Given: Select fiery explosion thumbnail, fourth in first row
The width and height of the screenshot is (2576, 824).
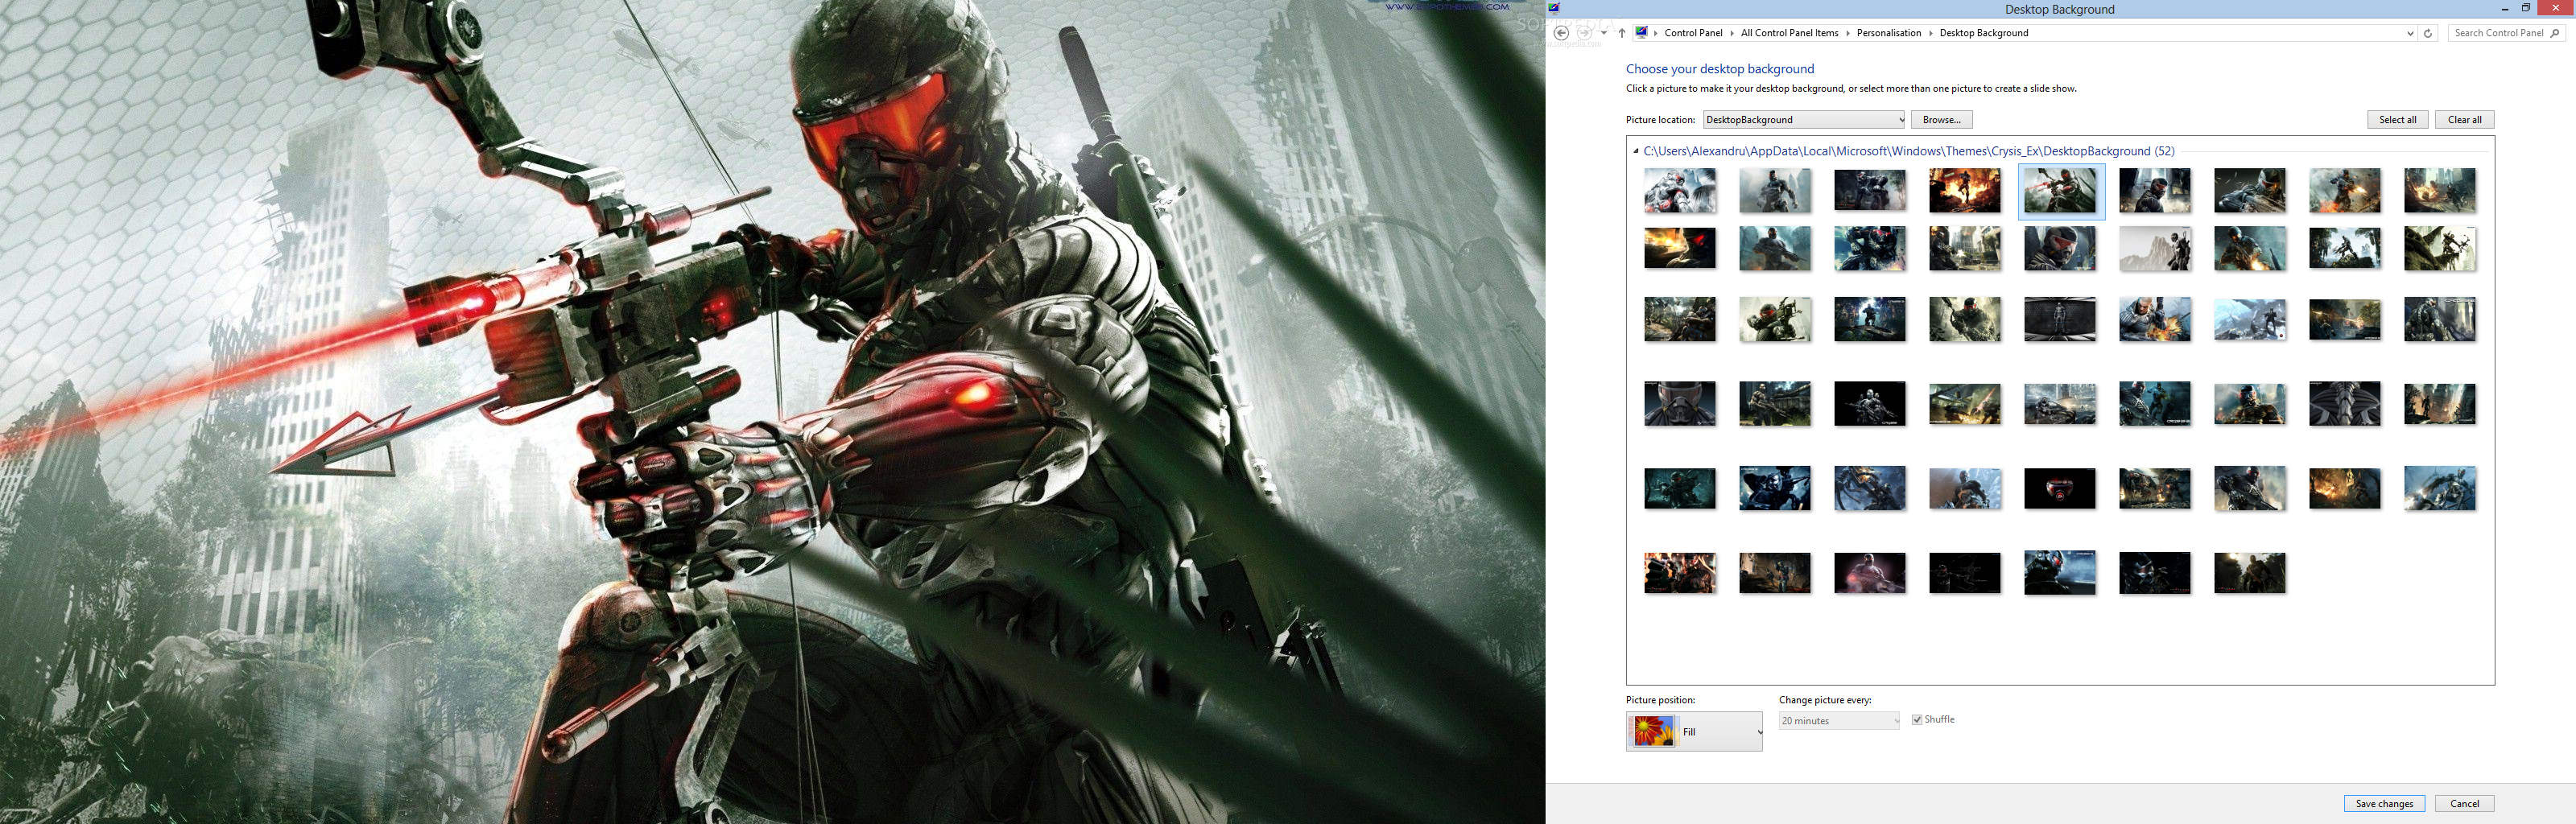Looking at the screenshot, I should (1965, 190).
